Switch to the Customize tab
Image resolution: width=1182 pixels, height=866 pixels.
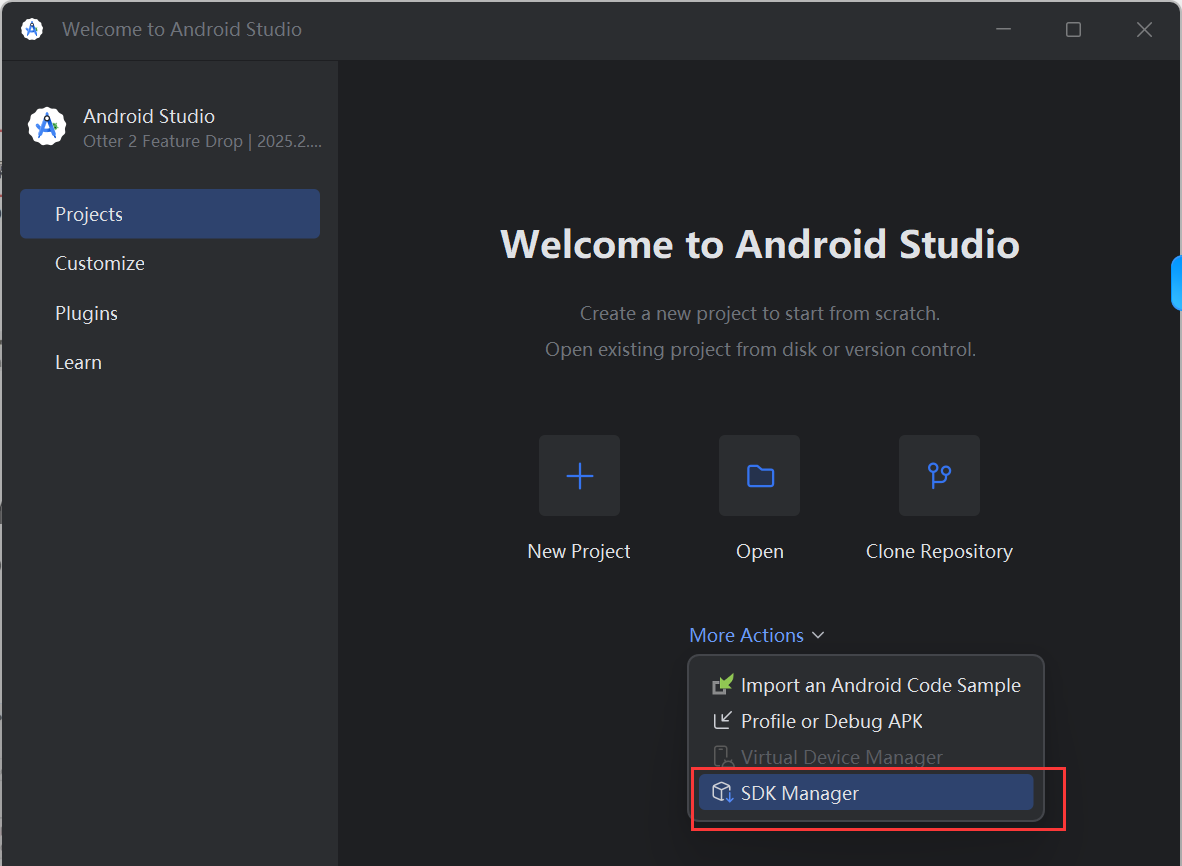point(100,263)
